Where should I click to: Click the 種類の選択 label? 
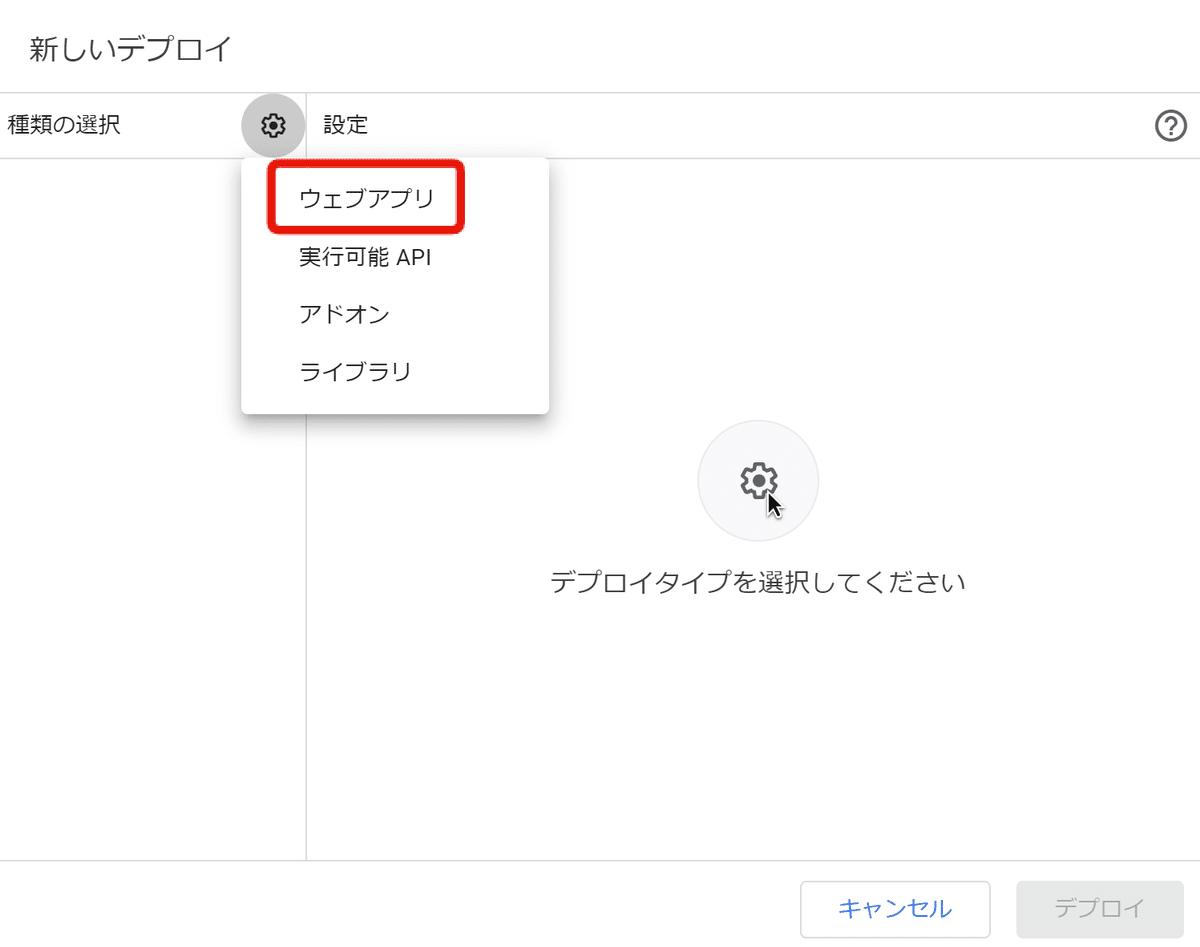click(x=64, y=126)
